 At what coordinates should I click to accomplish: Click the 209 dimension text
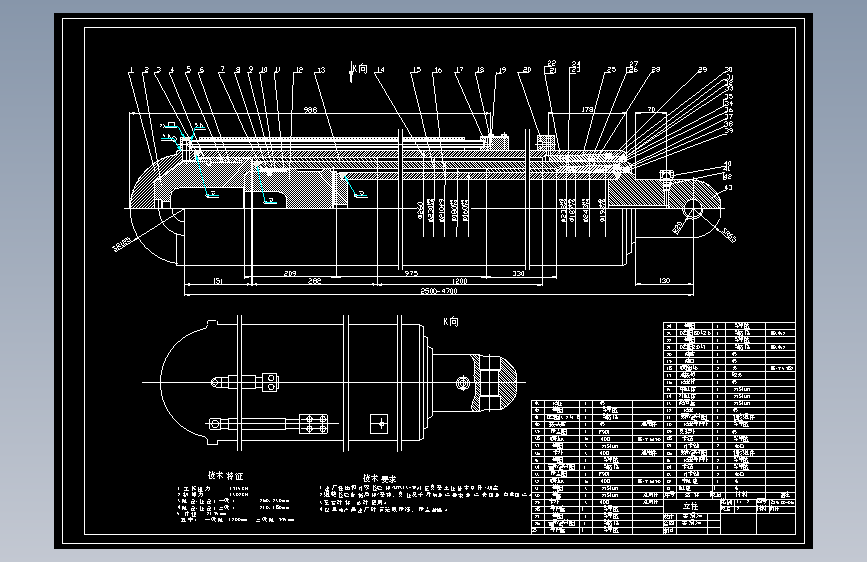[x=290, y=273]
